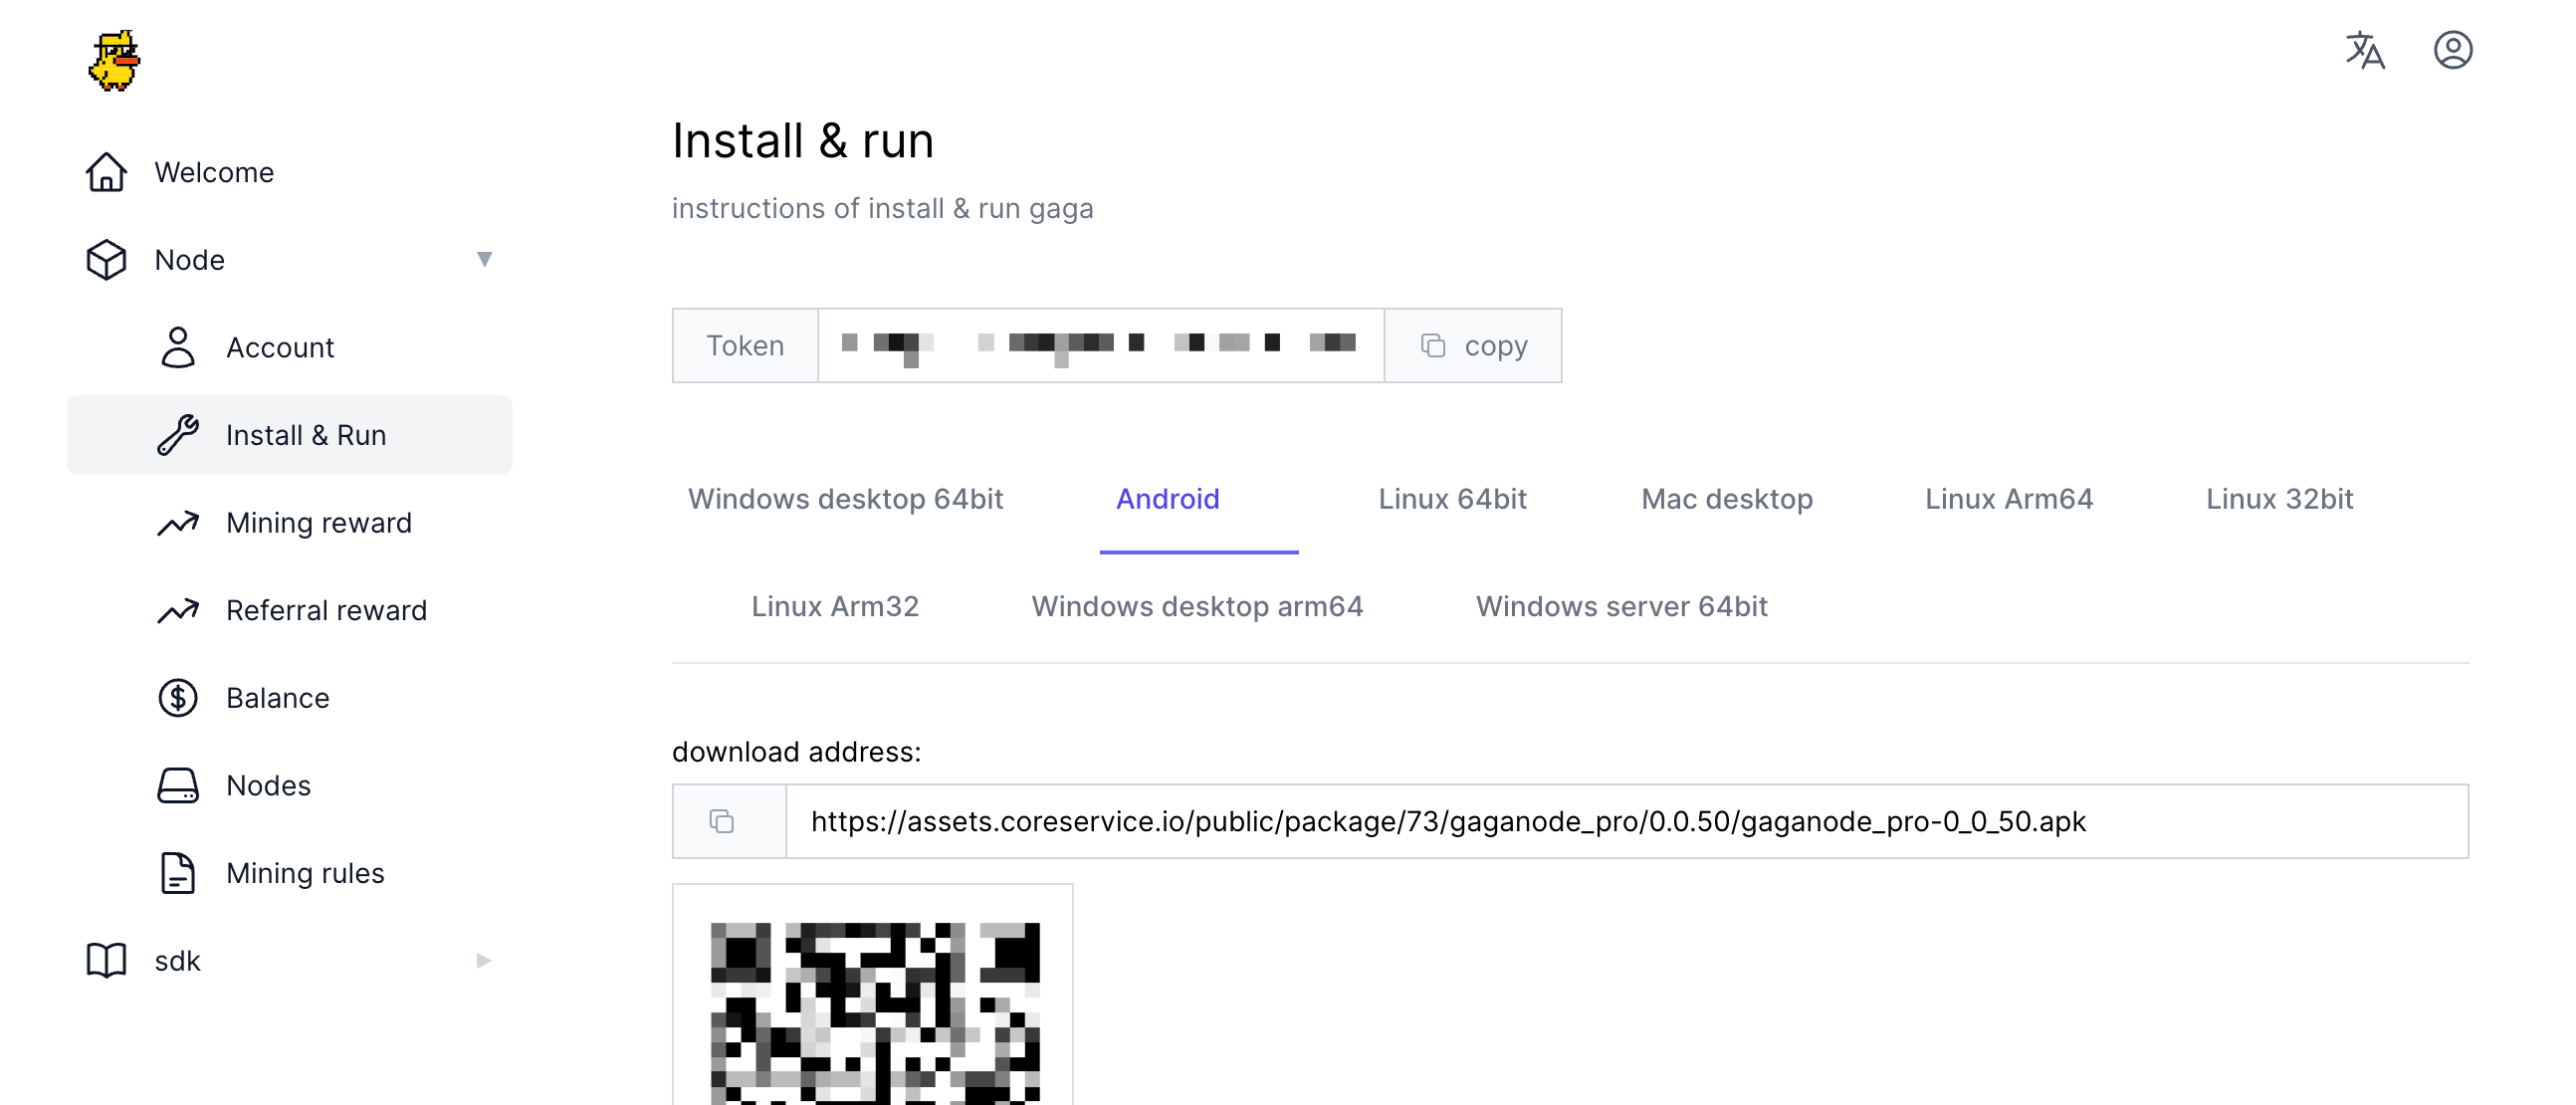The height and width of the screenshot is (1105, 2576).
Task: Open the Mac desktop tab
Action: 1726,499
